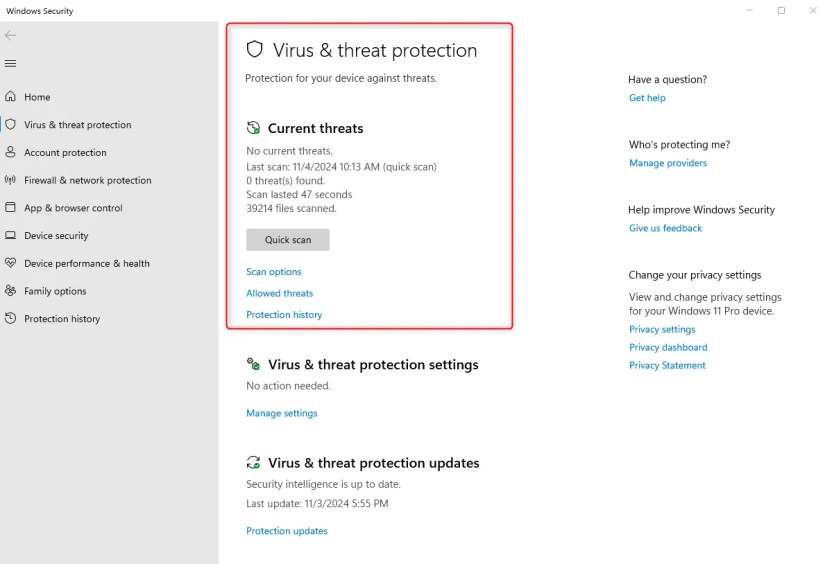Open Give us feedback link

[666, 228]
